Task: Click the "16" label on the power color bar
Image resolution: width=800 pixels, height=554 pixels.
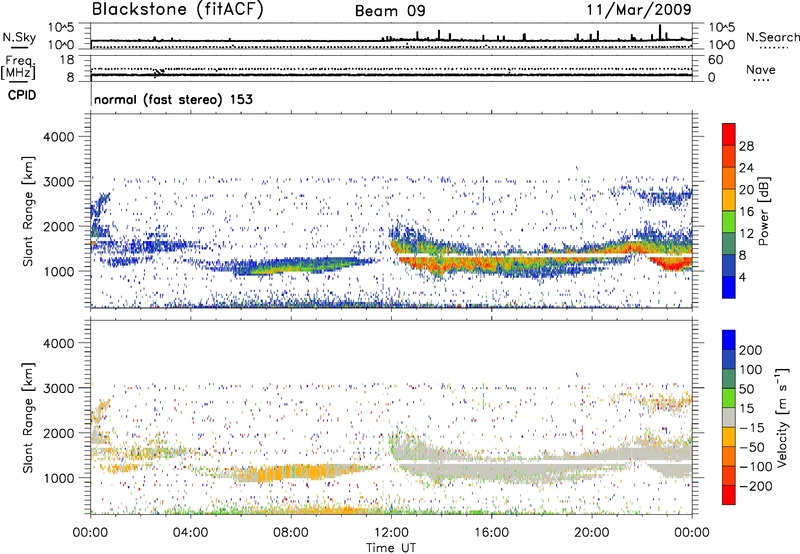Action: tap(746, 212)
